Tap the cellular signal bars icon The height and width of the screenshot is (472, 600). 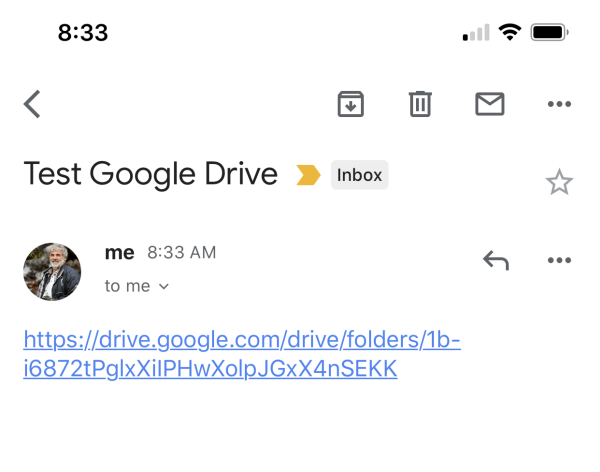(476, 33)
